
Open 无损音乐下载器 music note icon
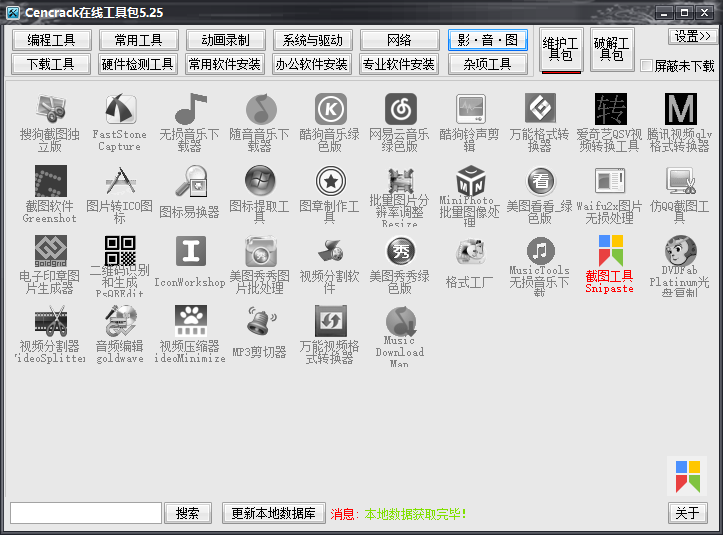pos(190,109)
